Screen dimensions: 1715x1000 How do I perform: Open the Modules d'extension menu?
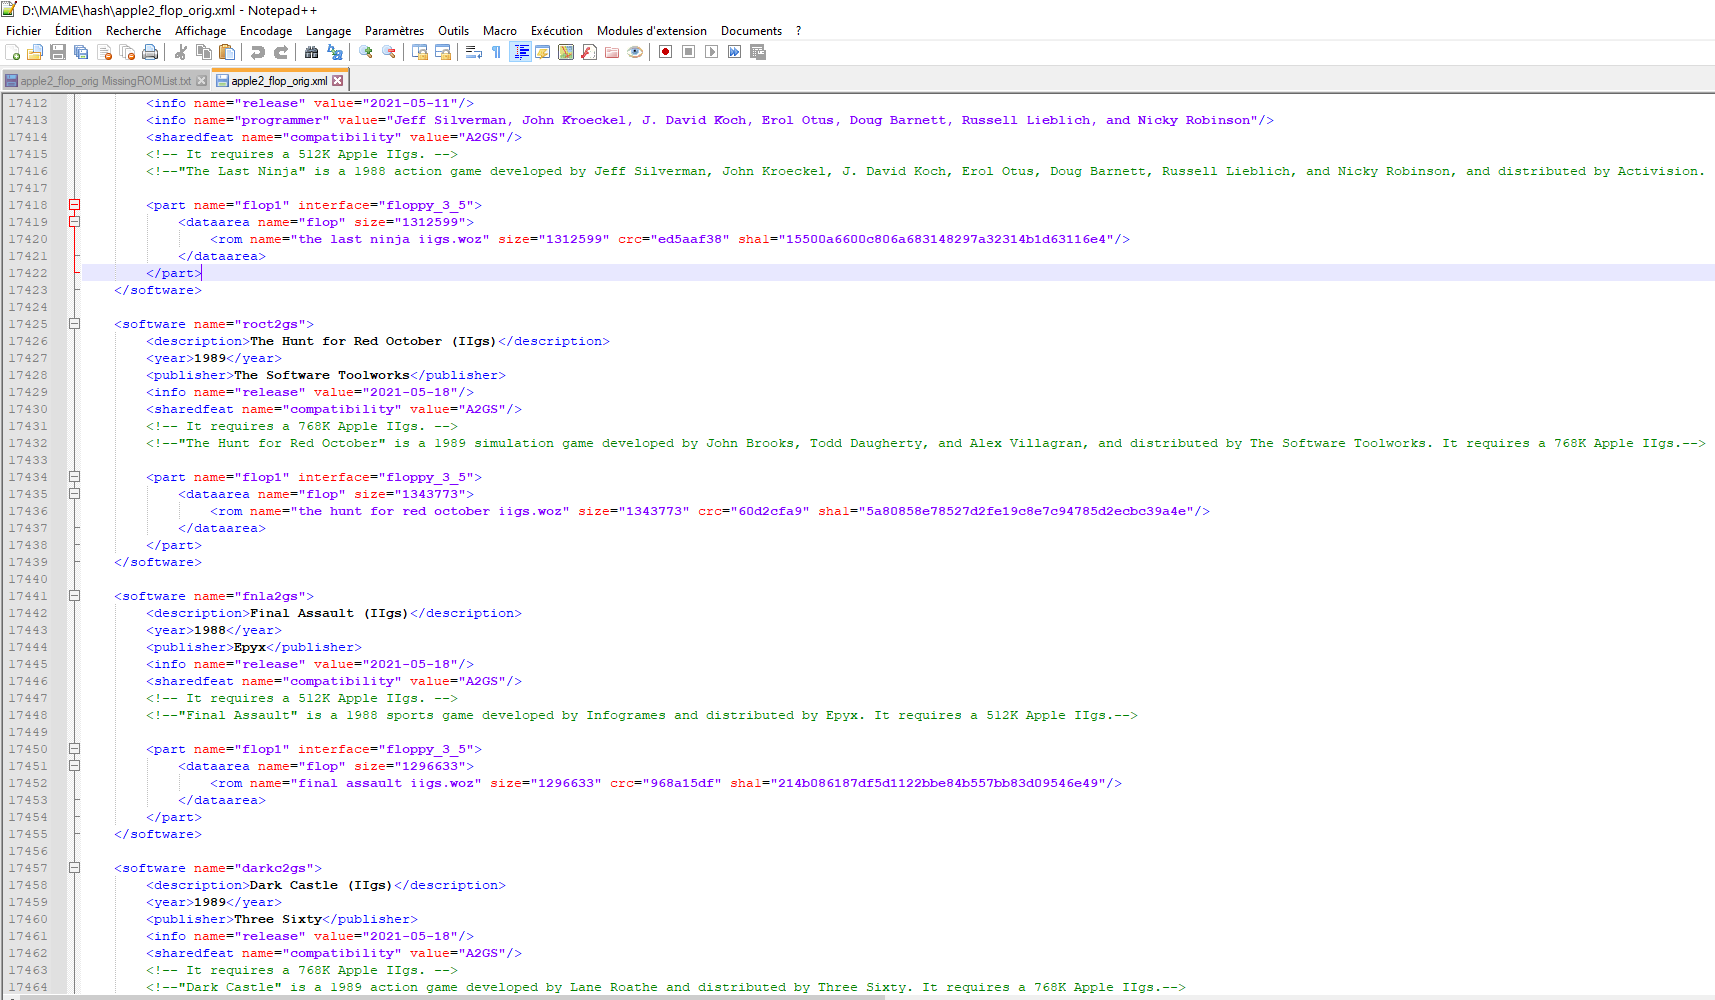651,31
